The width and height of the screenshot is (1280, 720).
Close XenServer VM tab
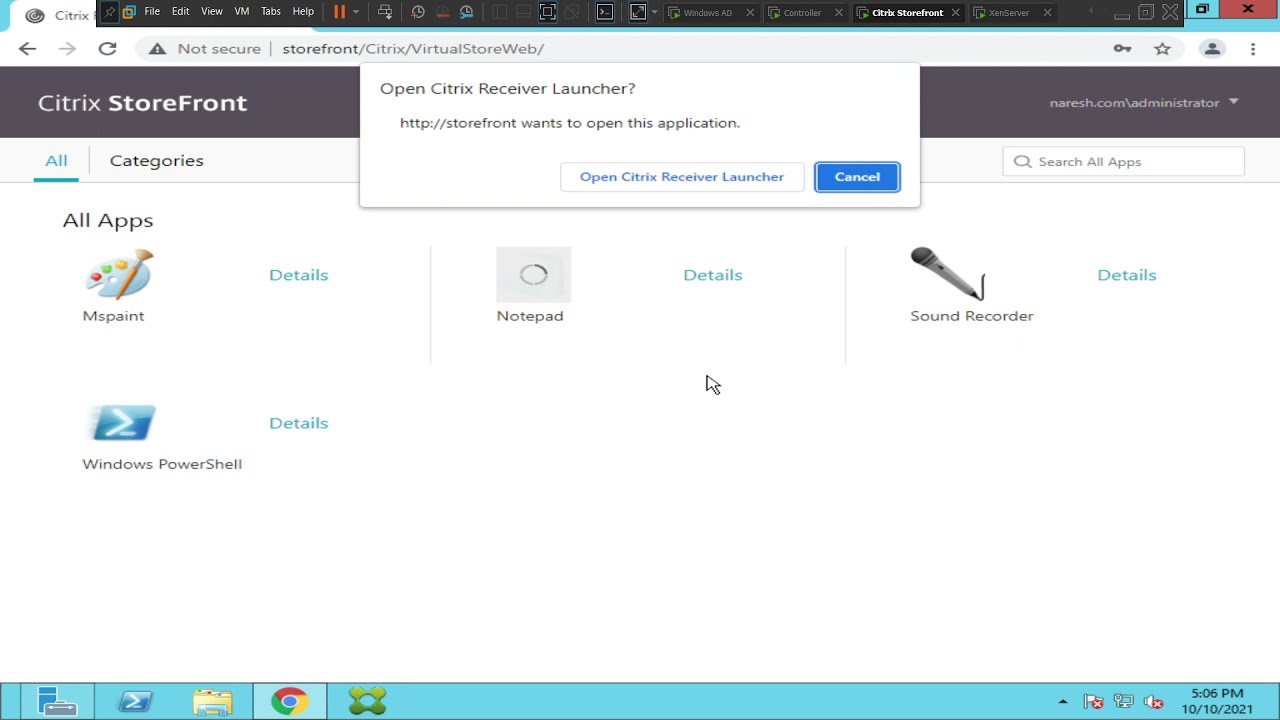[1047, 13]
